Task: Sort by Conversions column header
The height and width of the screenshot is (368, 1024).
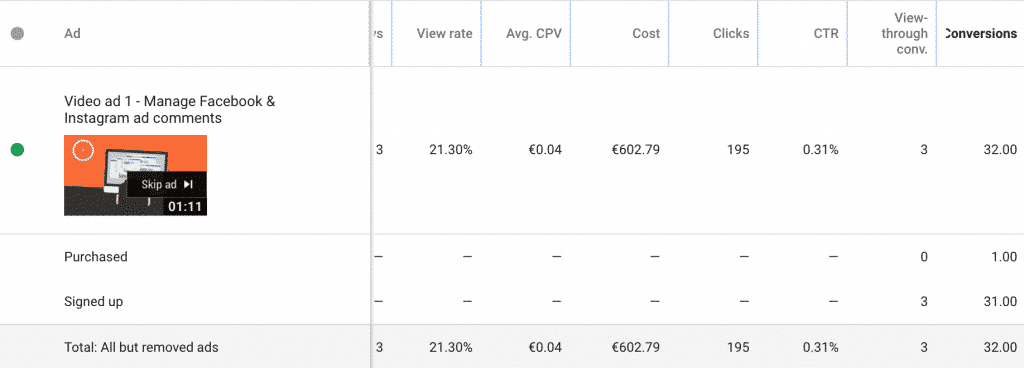Action: pyautogui.click(x=982, y=33)
